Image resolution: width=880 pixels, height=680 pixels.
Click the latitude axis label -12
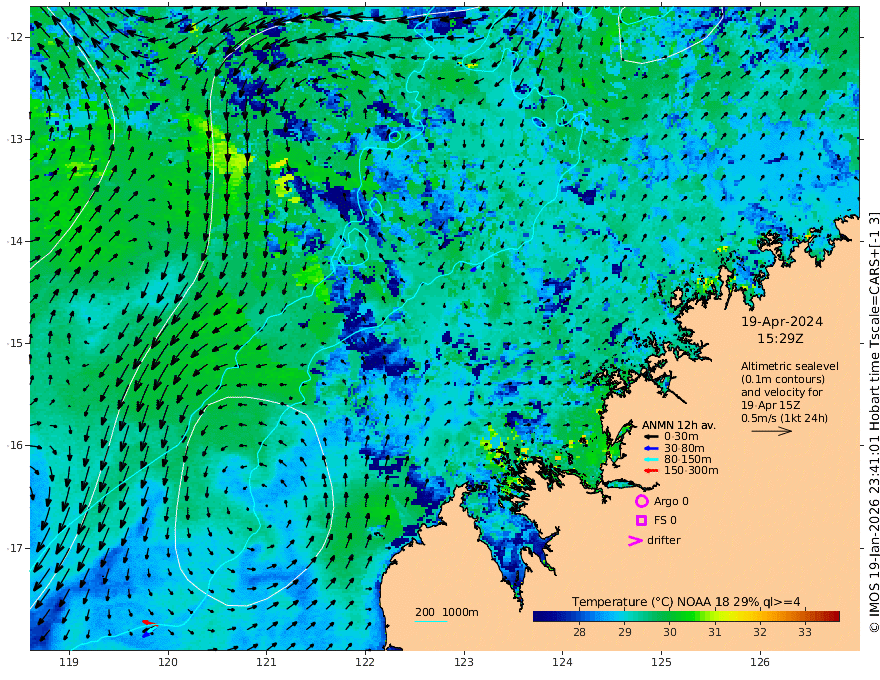coord(15,37)
